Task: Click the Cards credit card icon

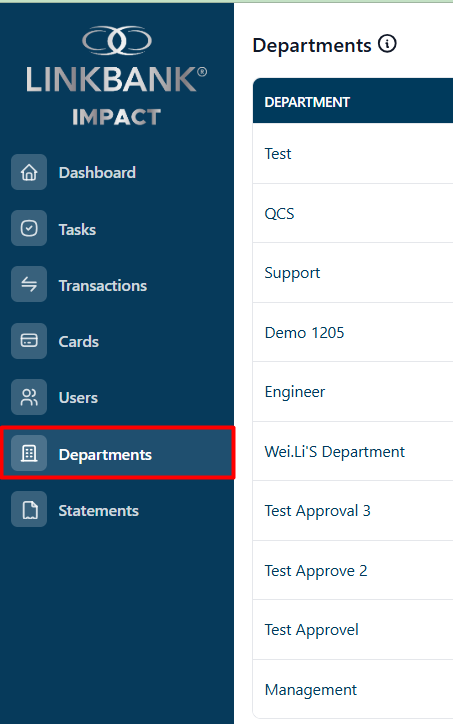Action: (29, 341)
